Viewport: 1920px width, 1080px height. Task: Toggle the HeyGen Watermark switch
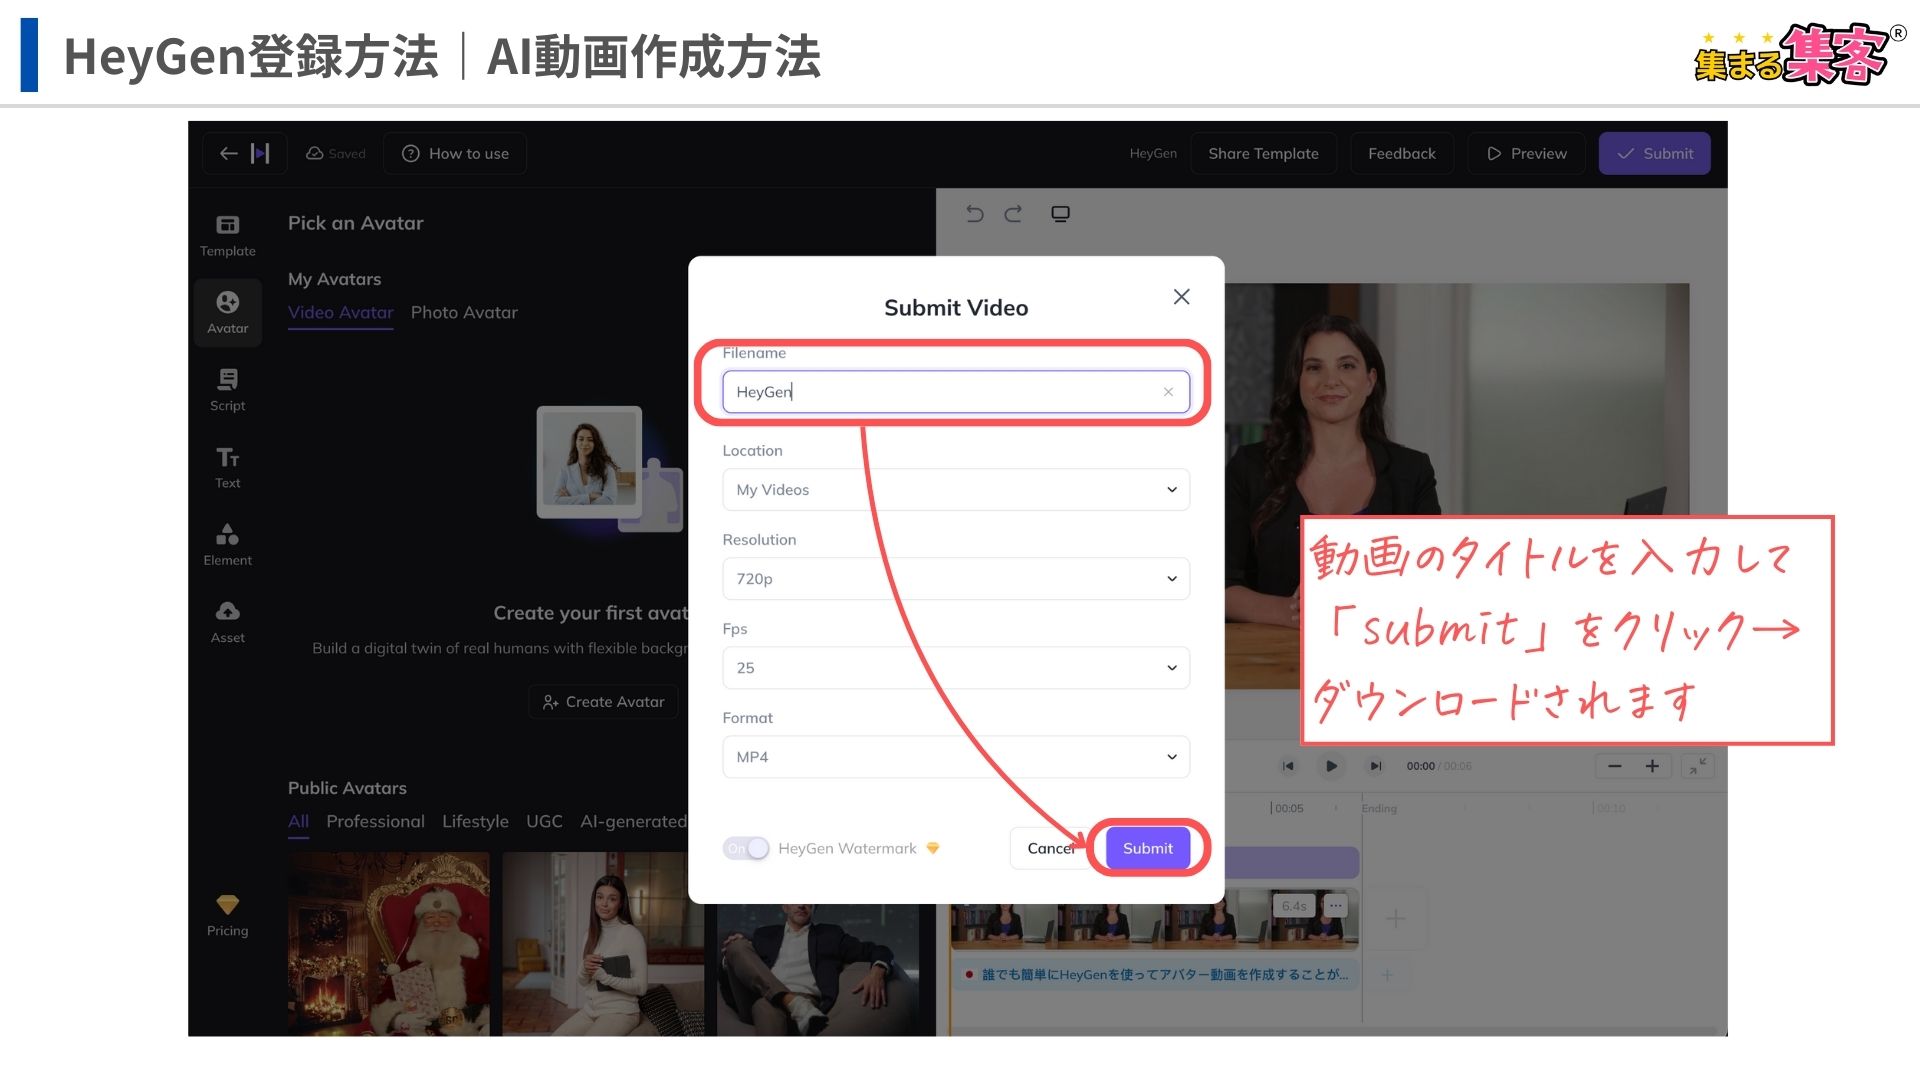[x=746, y=848]
